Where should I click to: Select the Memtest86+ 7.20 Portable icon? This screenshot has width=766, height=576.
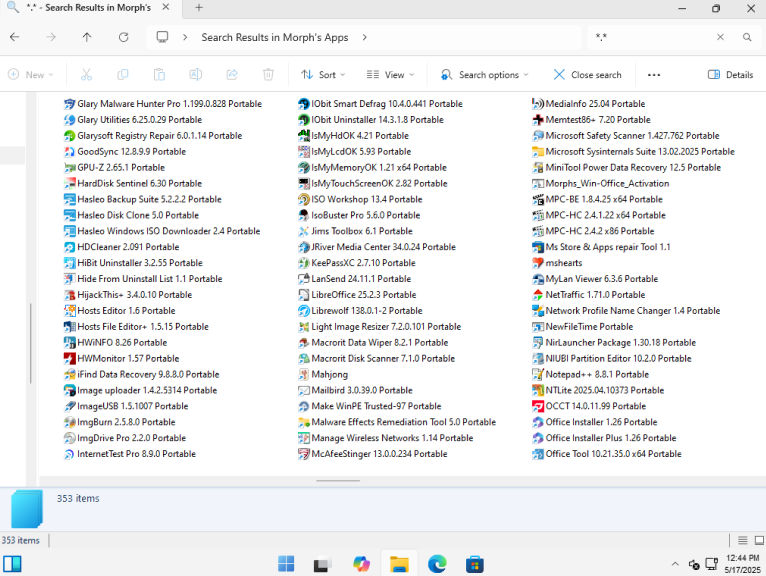(x=538, y=120)
